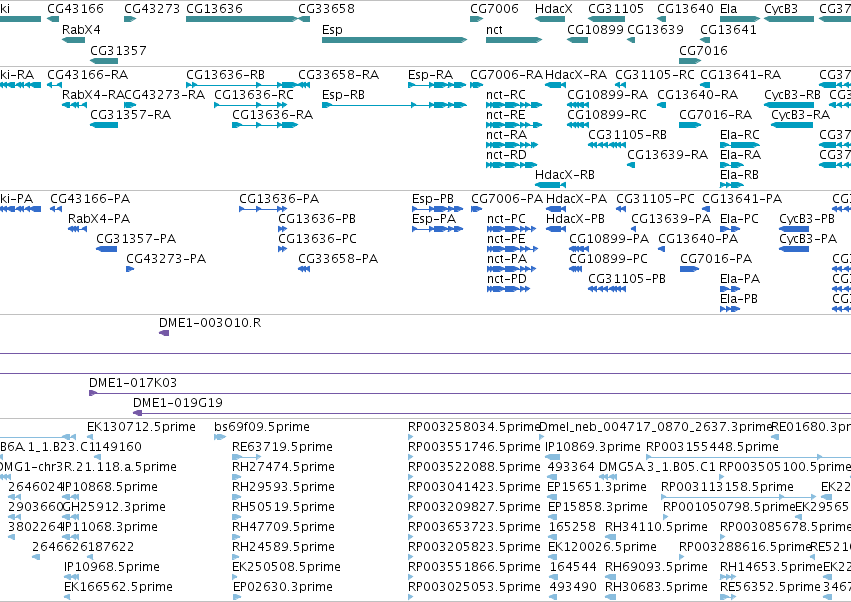Open the CG31105-PB protein label

(x=627, y=279)
